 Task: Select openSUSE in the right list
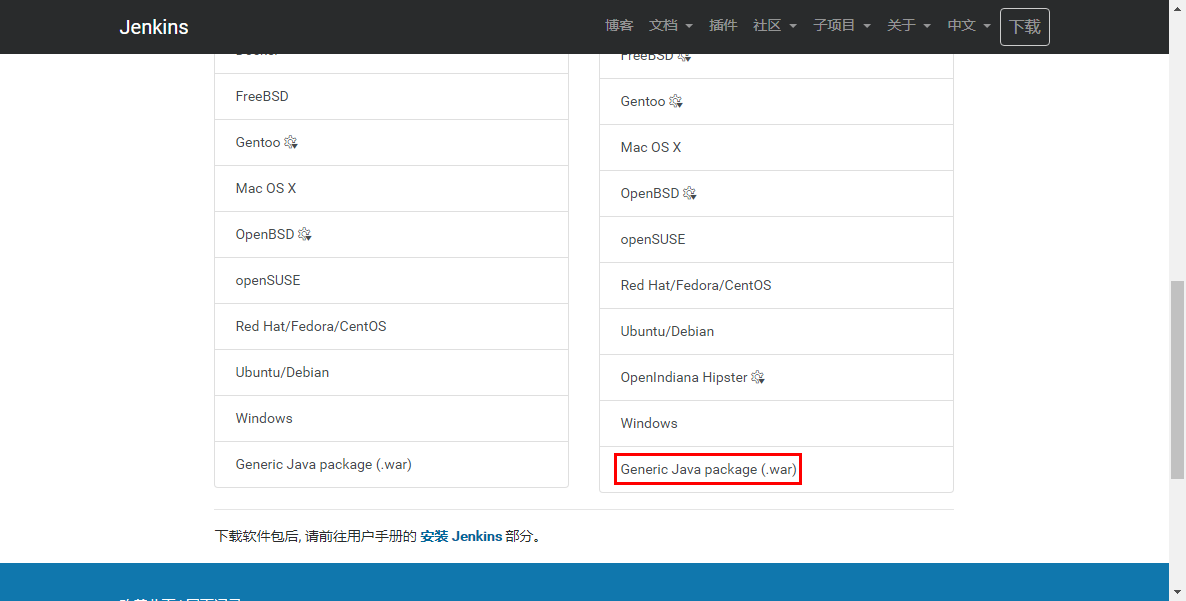coord(776,240)
